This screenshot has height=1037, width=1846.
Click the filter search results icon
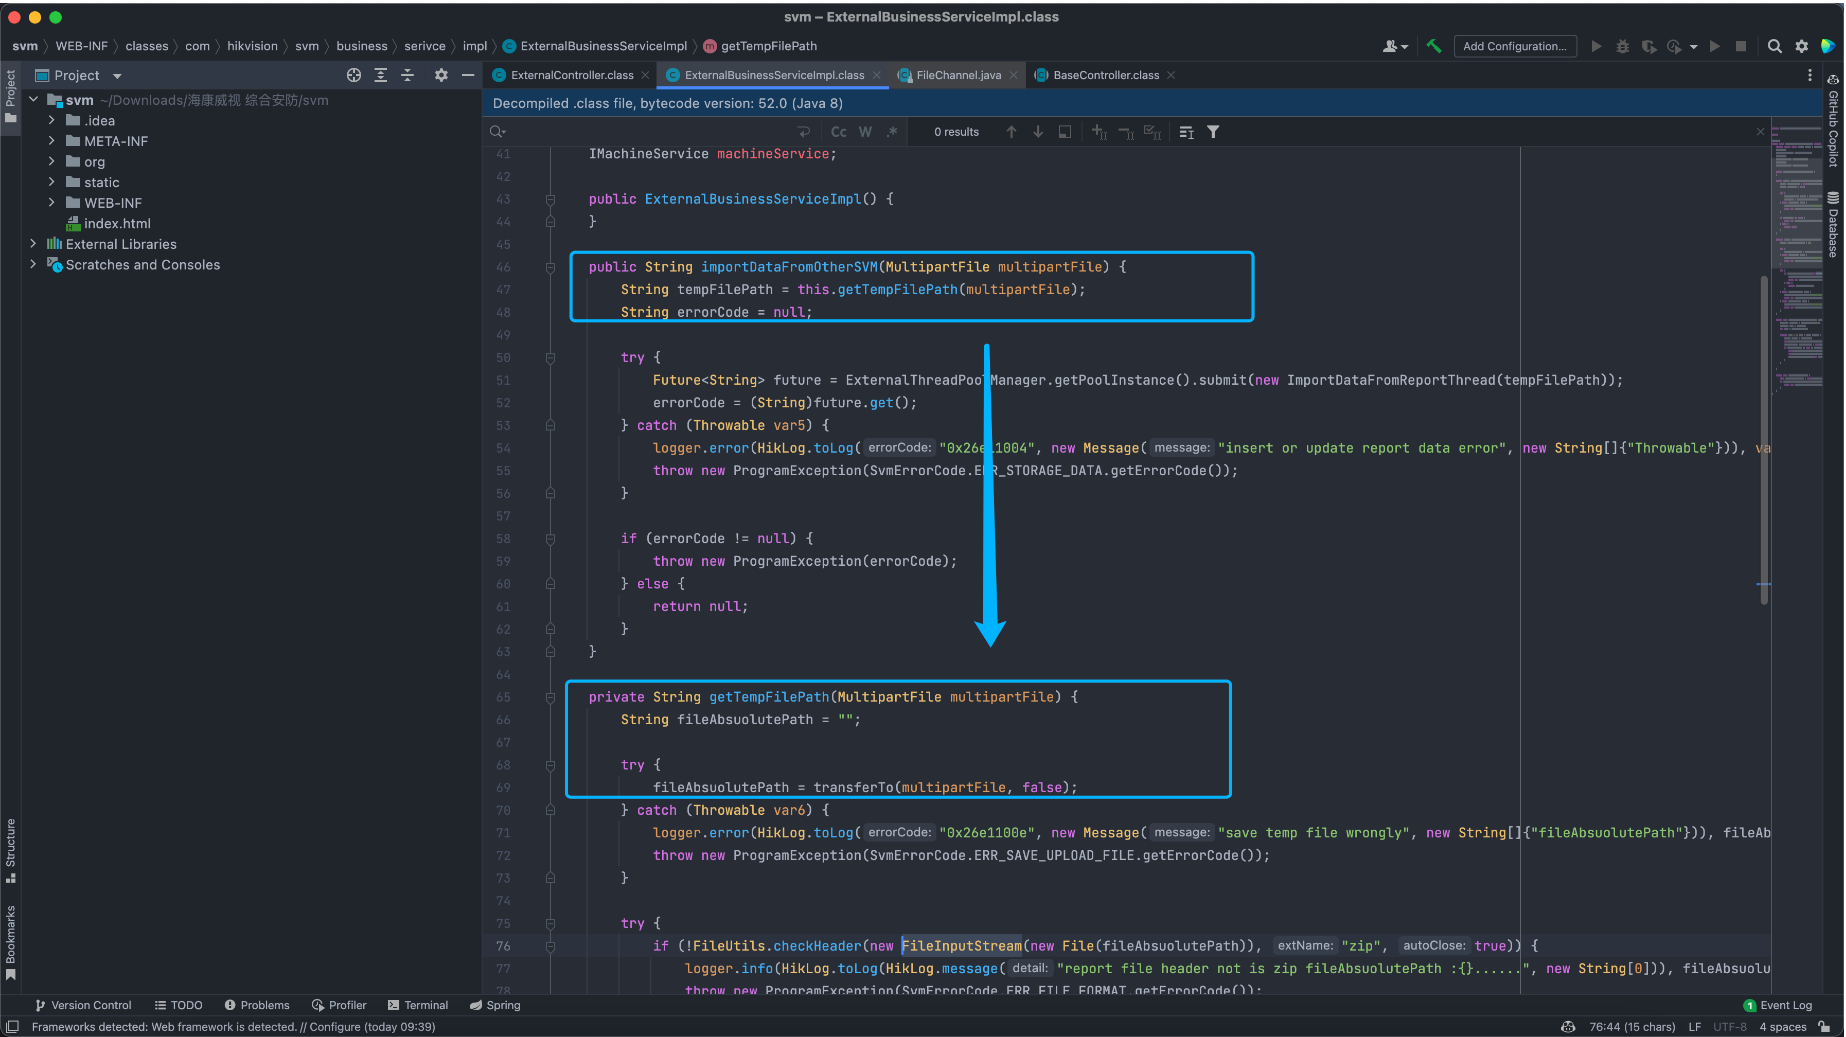click(x=1213, y=132)
